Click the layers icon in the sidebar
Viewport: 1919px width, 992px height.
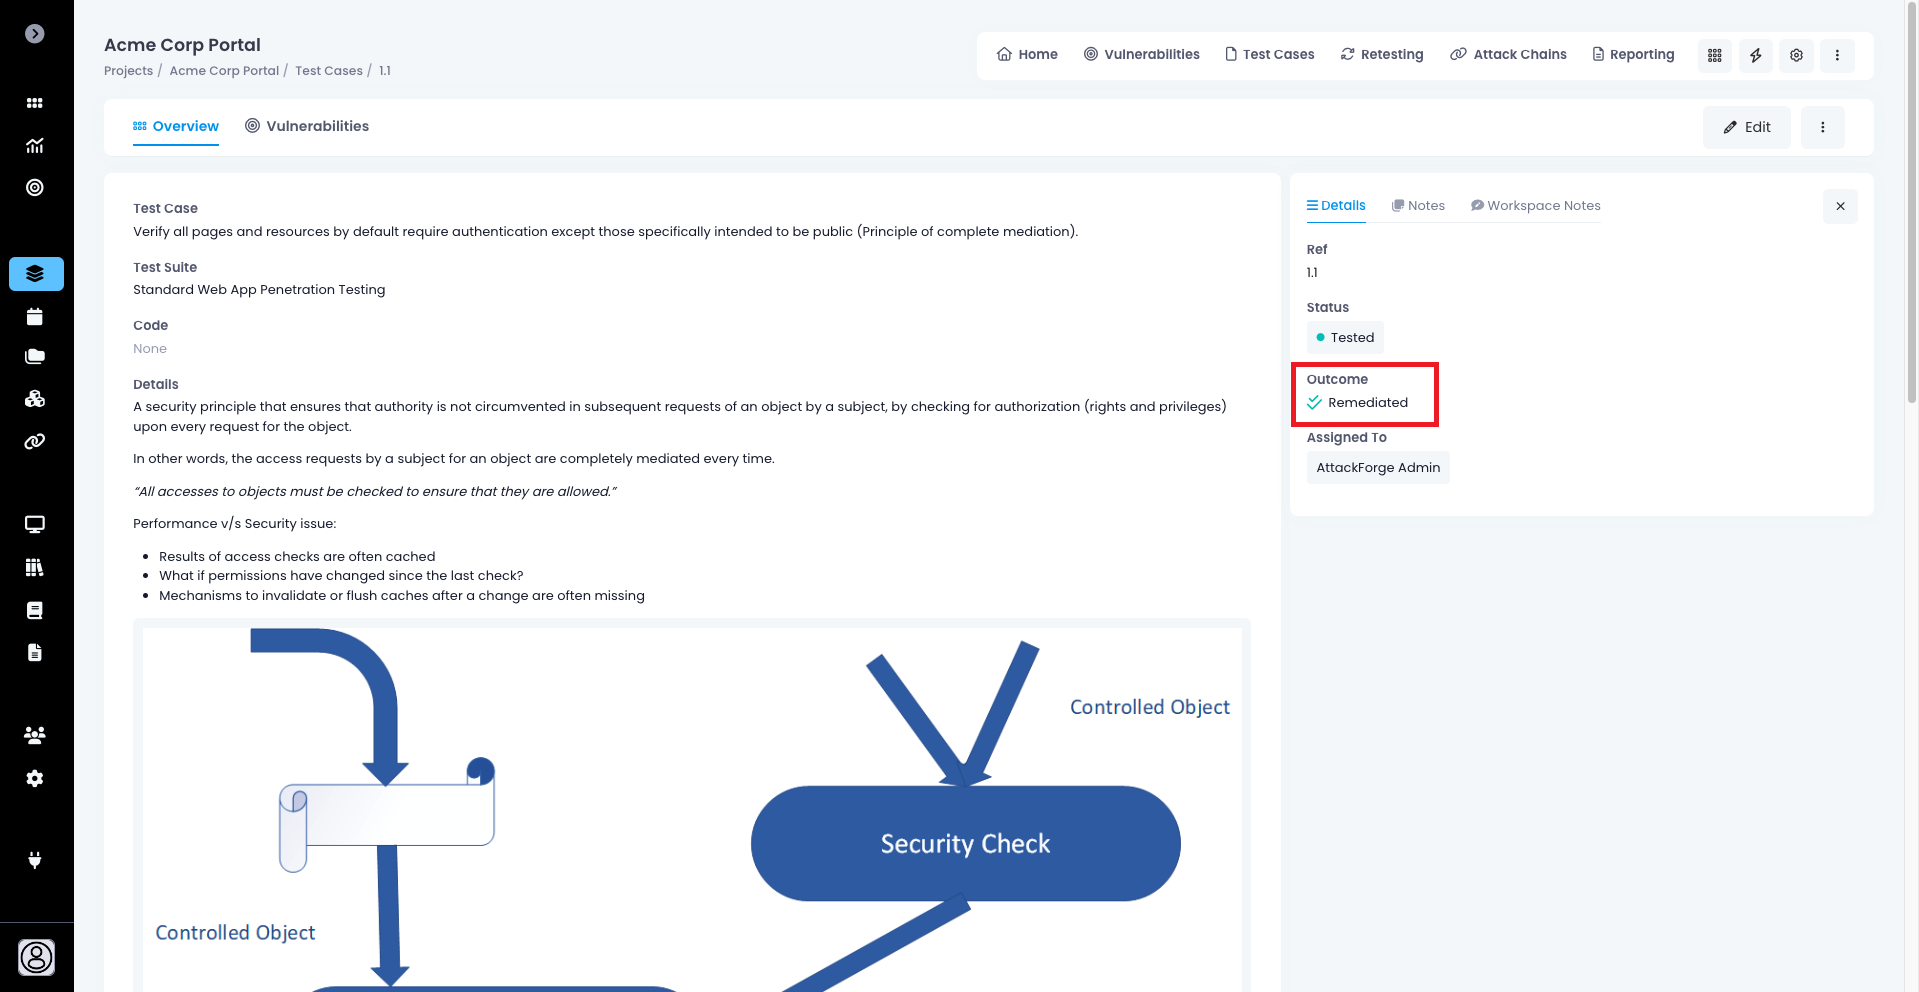(x=36, y=274)
